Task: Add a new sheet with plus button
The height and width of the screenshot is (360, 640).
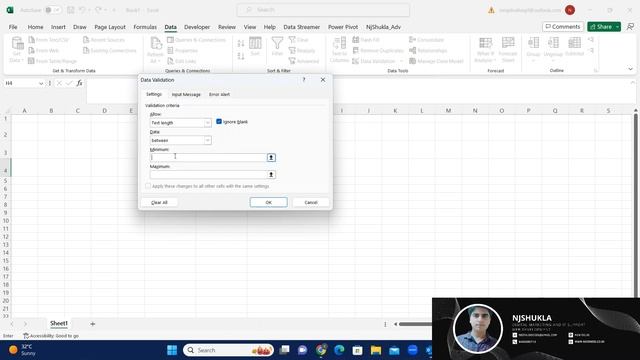Action: pos(93,324)
